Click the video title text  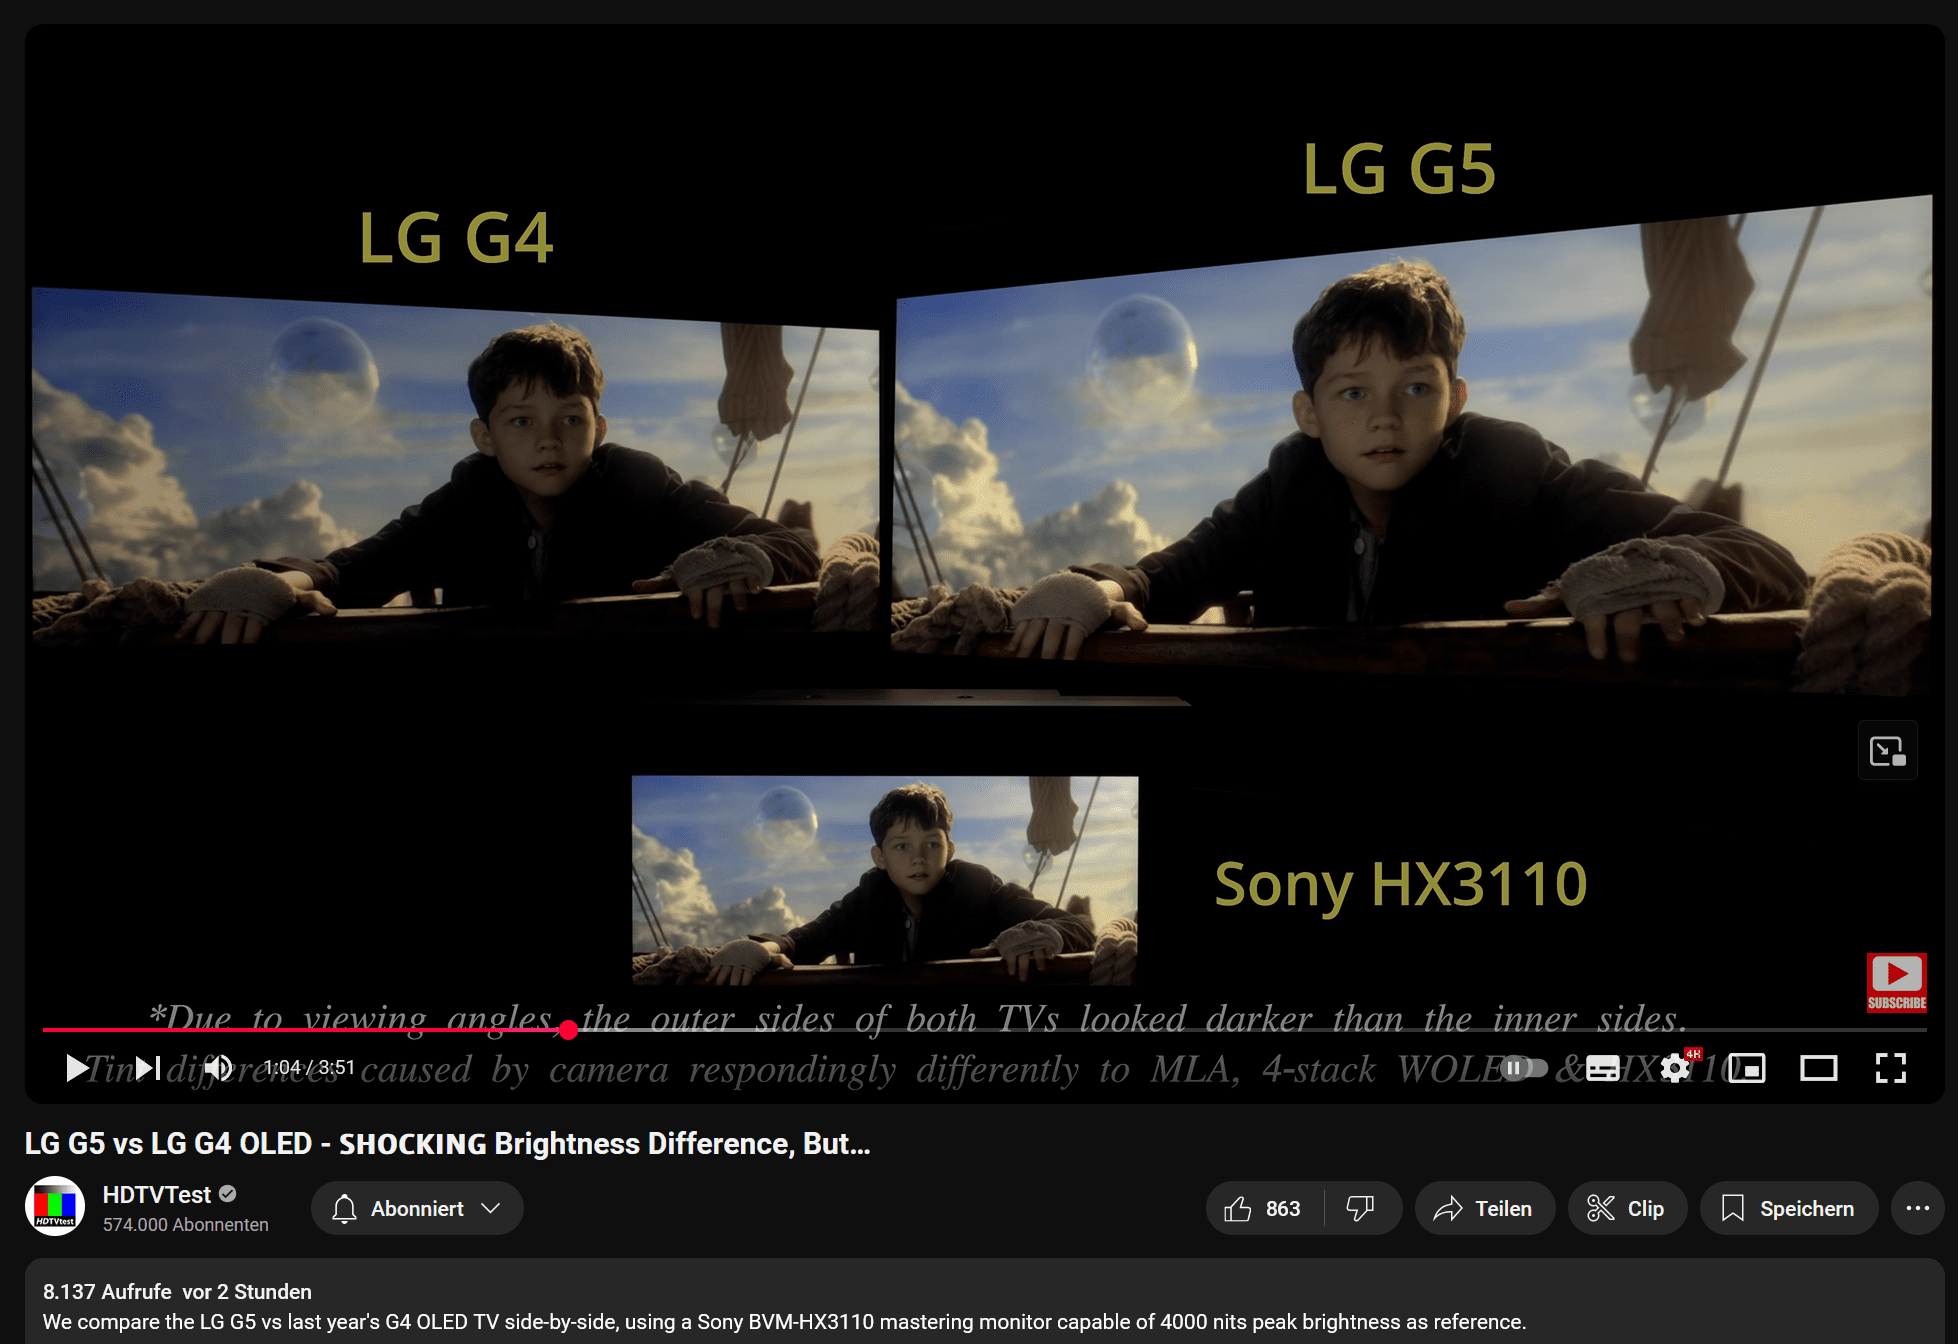447,1143
